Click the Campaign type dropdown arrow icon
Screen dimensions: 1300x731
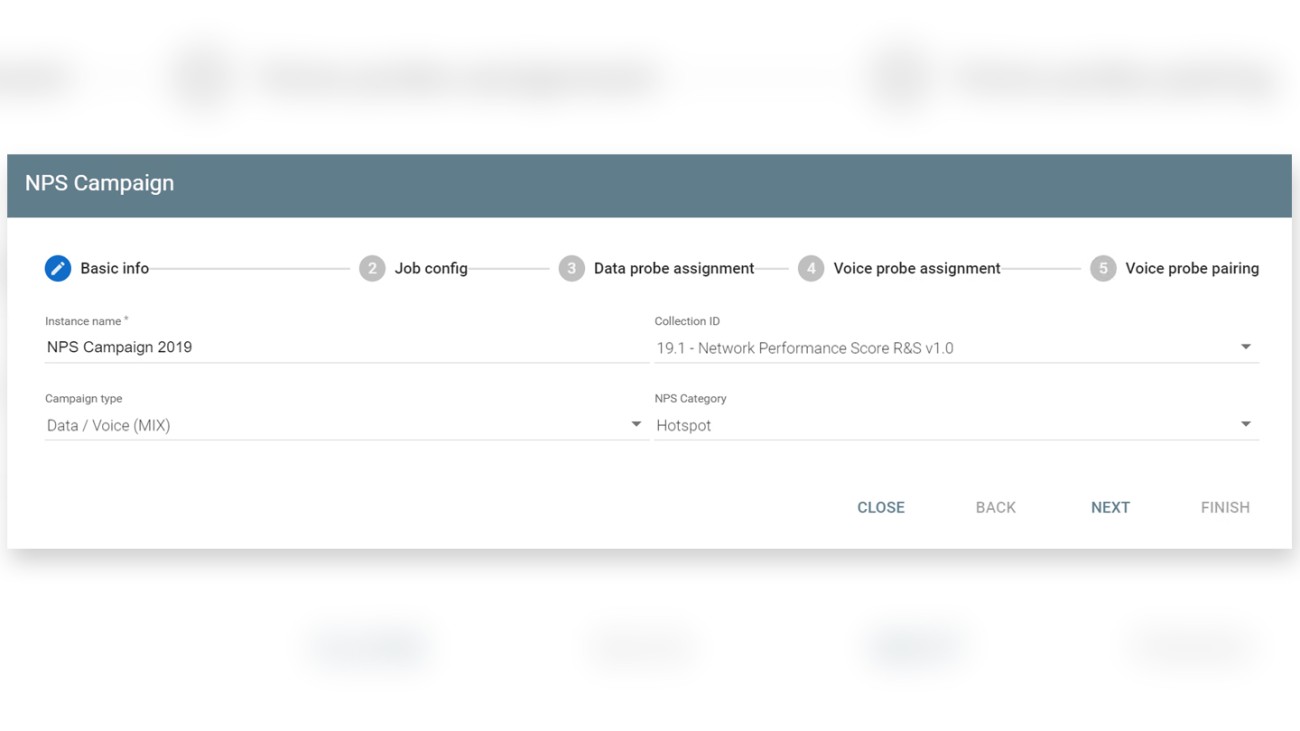point(637,424)
